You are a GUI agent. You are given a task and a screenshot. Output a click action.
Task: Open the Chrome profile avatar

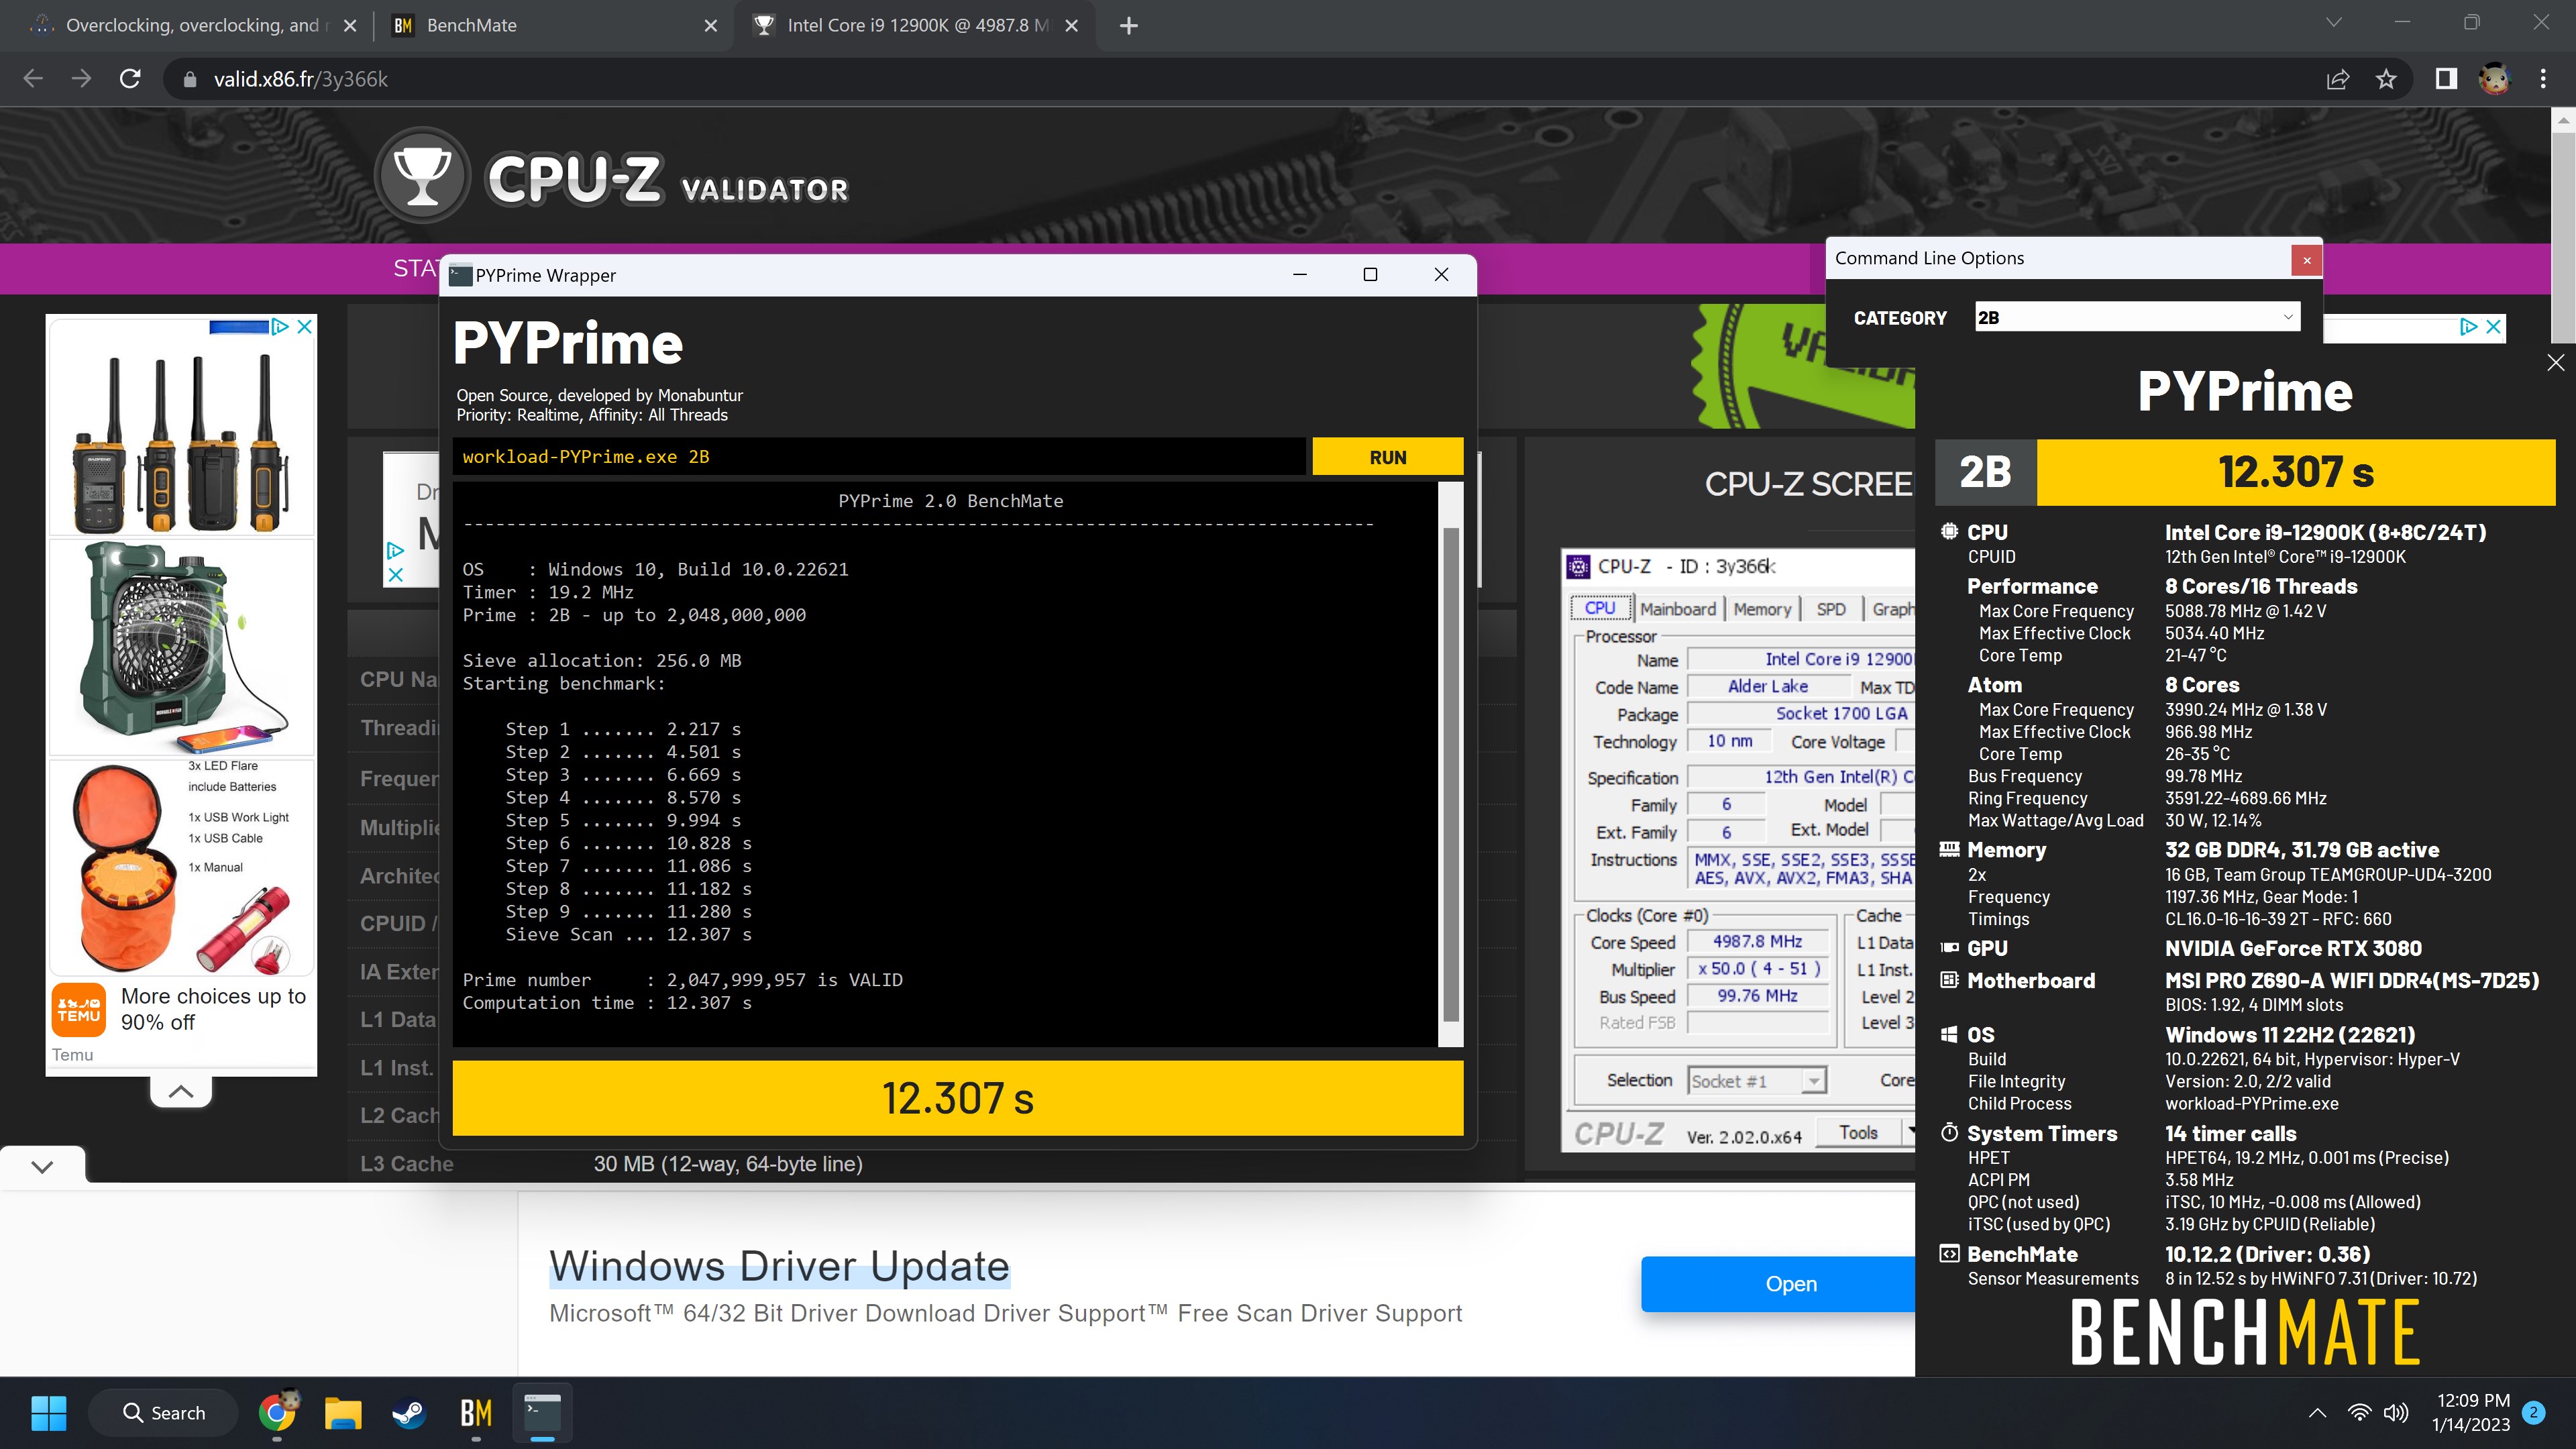pyautogui.click(x=2494, y=79)
